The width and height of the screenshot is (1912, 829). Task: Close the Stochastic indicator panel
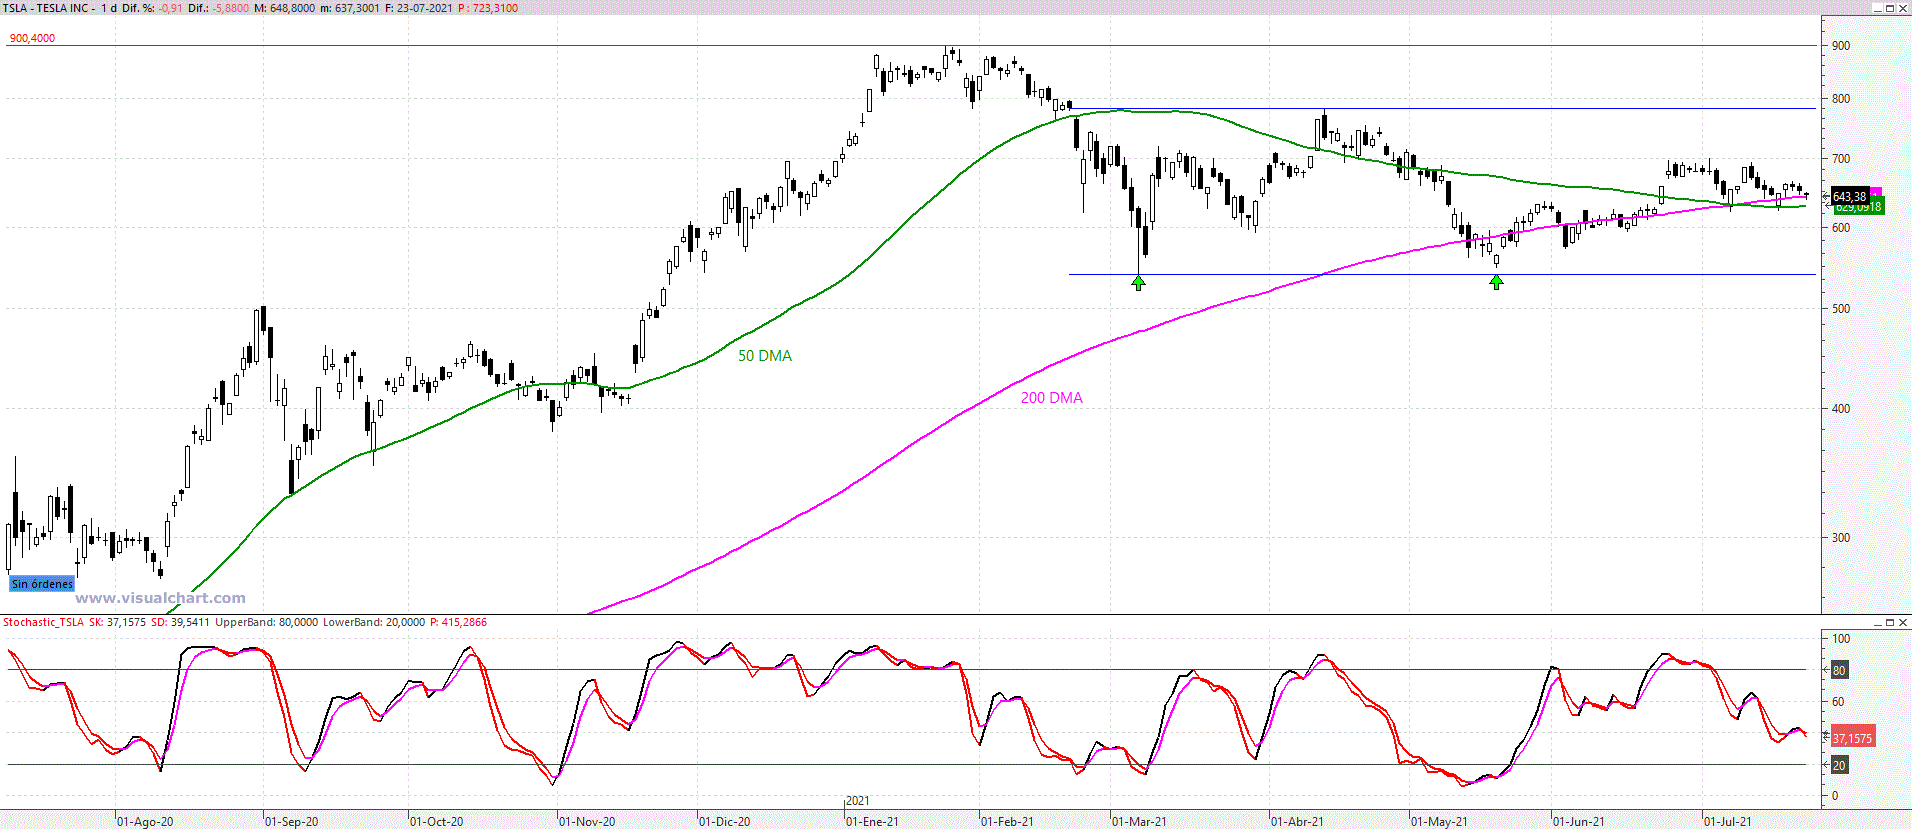click(1903, 622)
